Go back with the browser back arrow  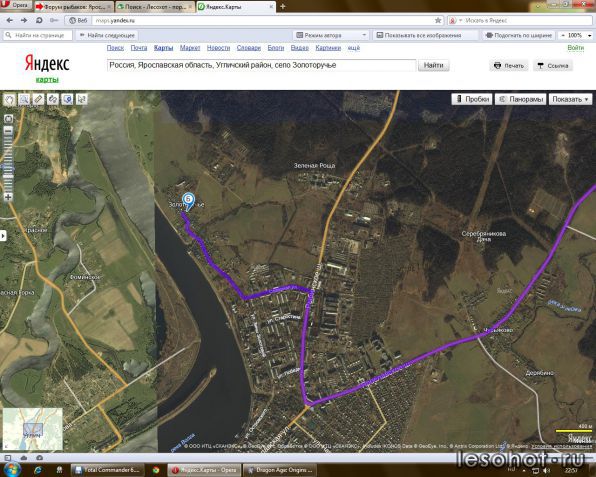pos(10,21)
